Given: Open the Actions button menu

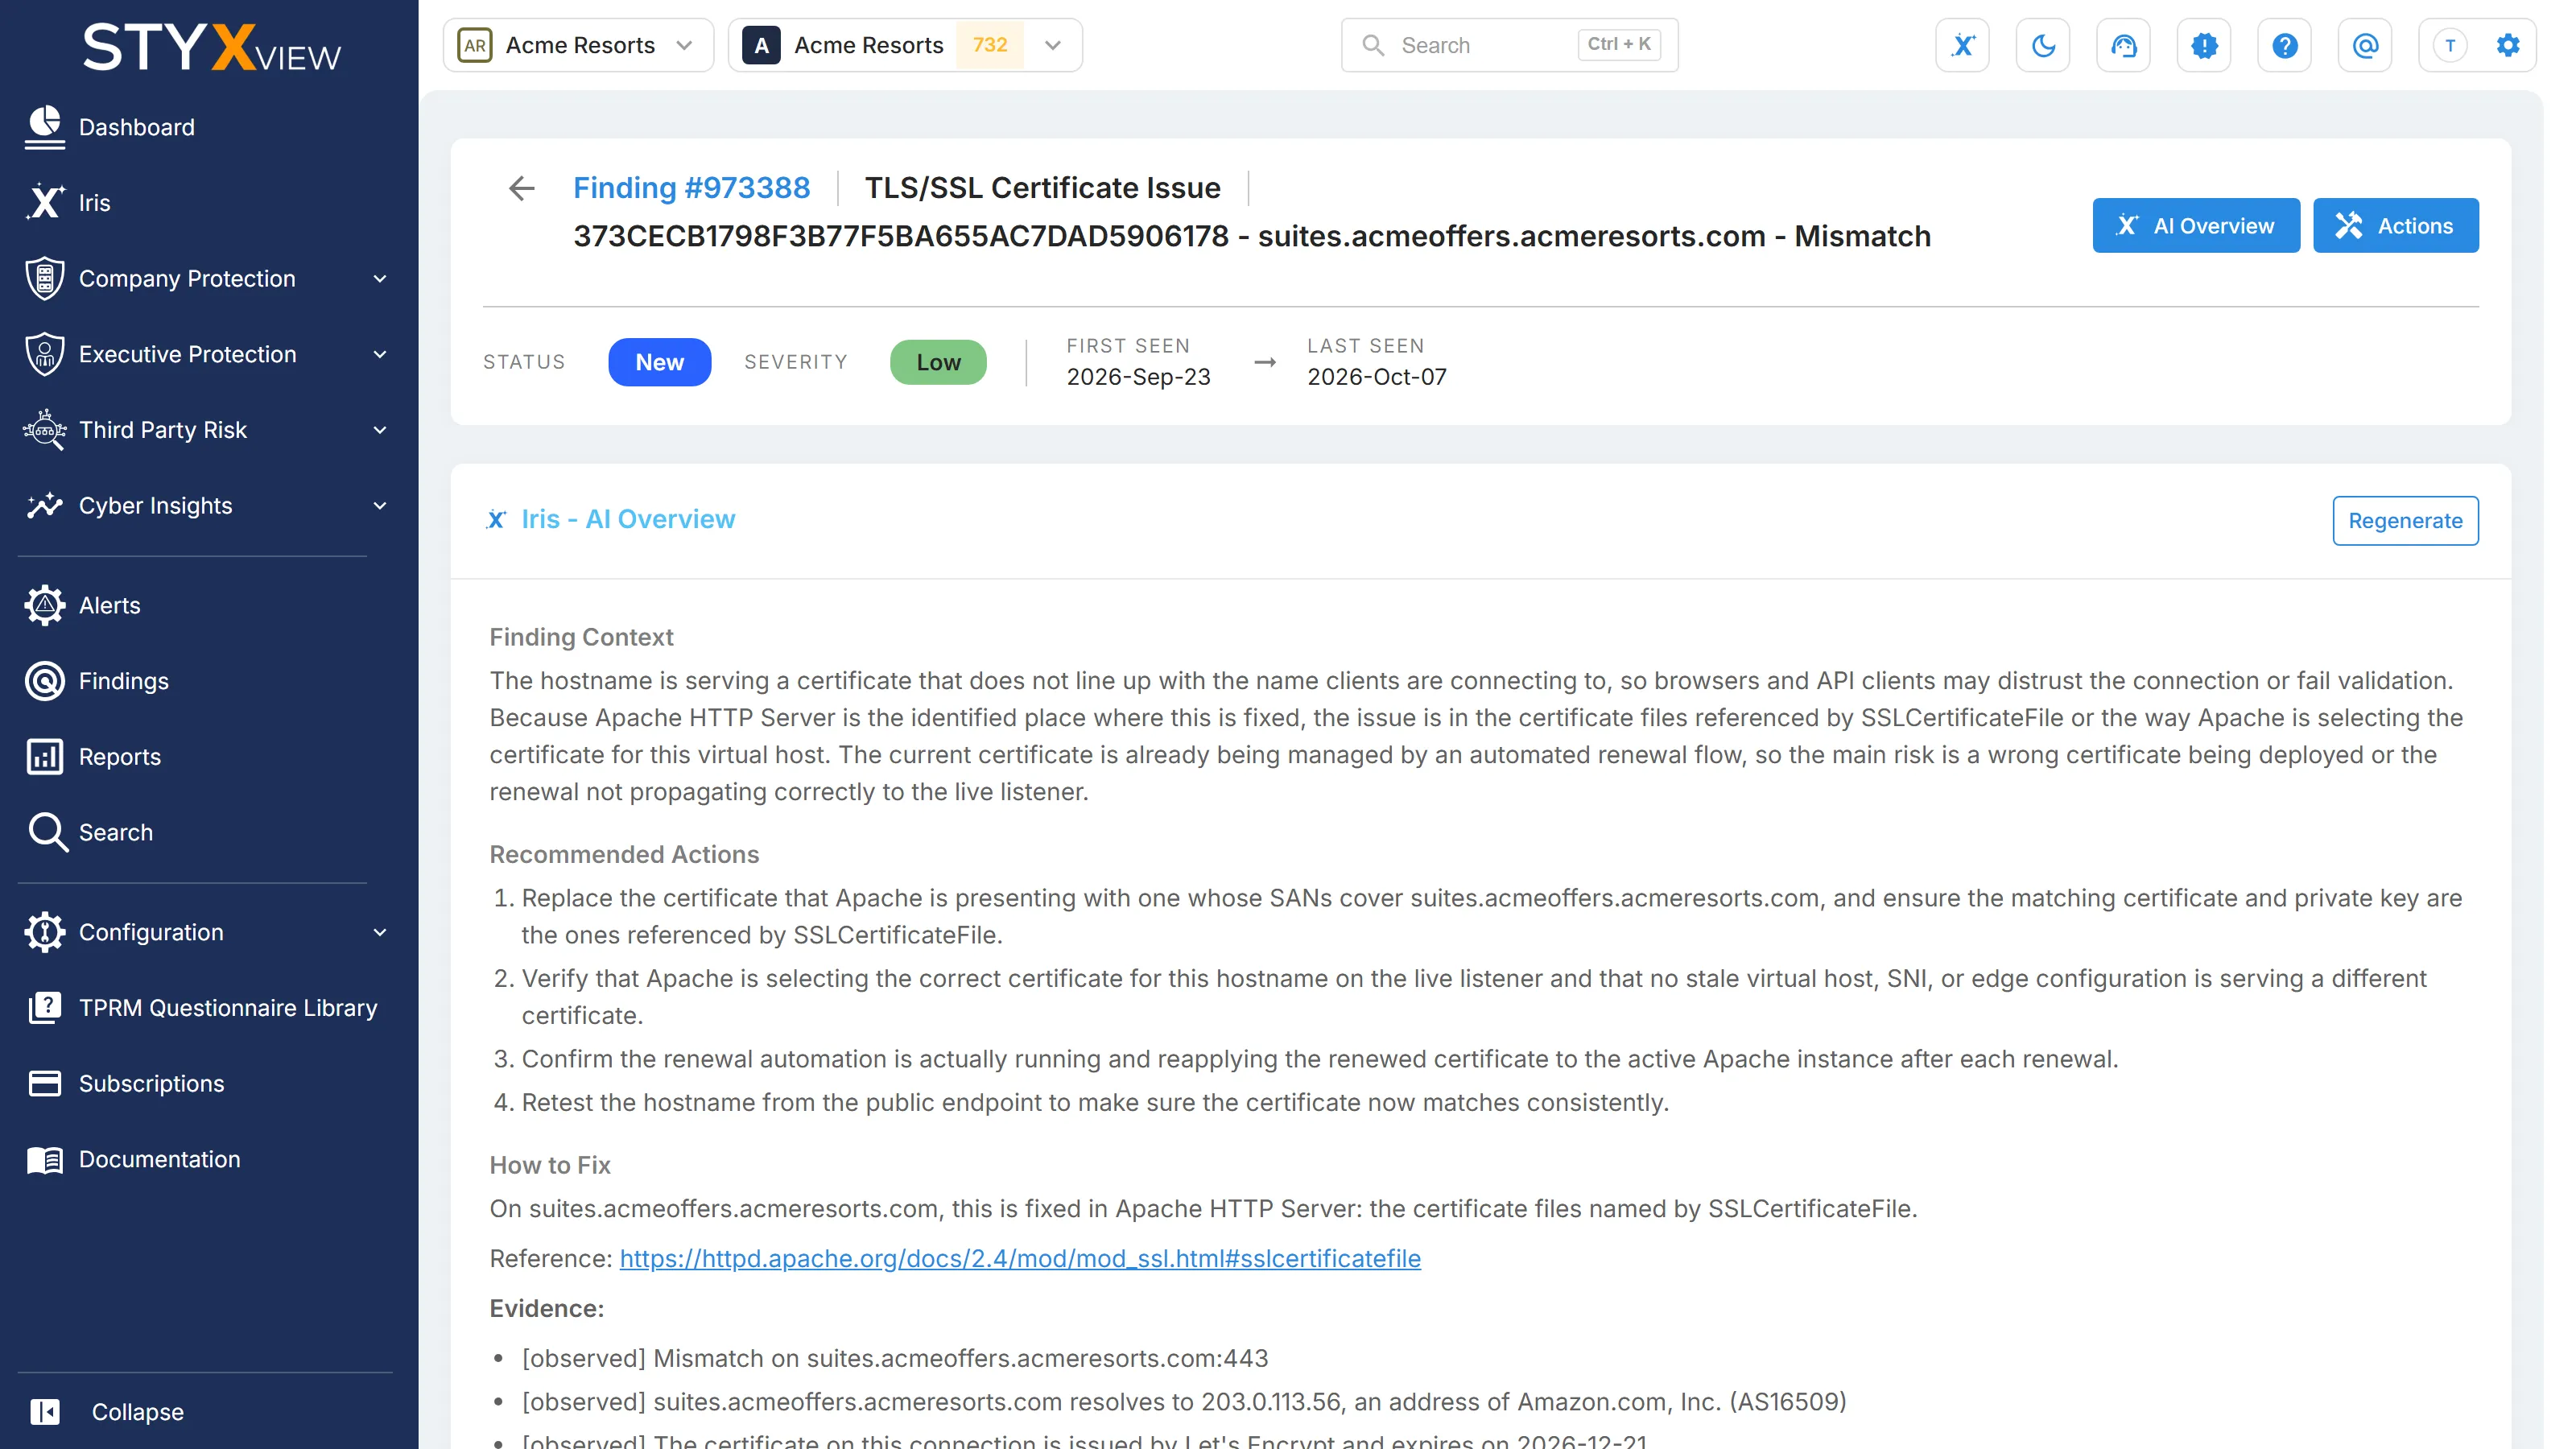Looking at the screenshot, I should pos(2396,225).
